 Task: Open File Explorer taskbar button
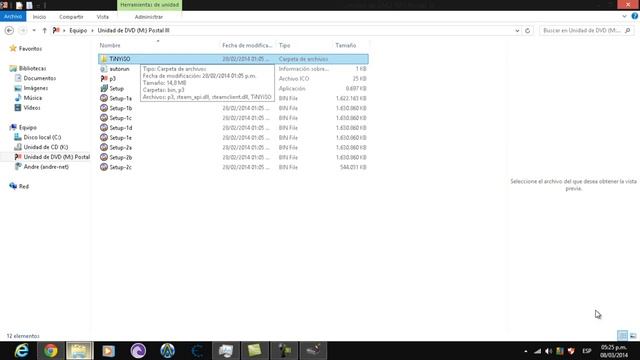[80, 351]
